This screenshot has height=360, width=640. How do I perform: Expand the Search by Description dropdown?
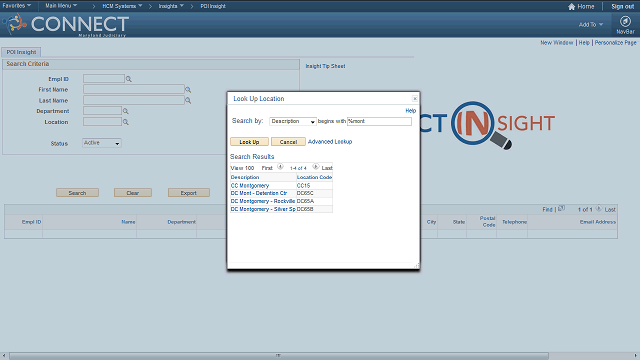[293, 121]
